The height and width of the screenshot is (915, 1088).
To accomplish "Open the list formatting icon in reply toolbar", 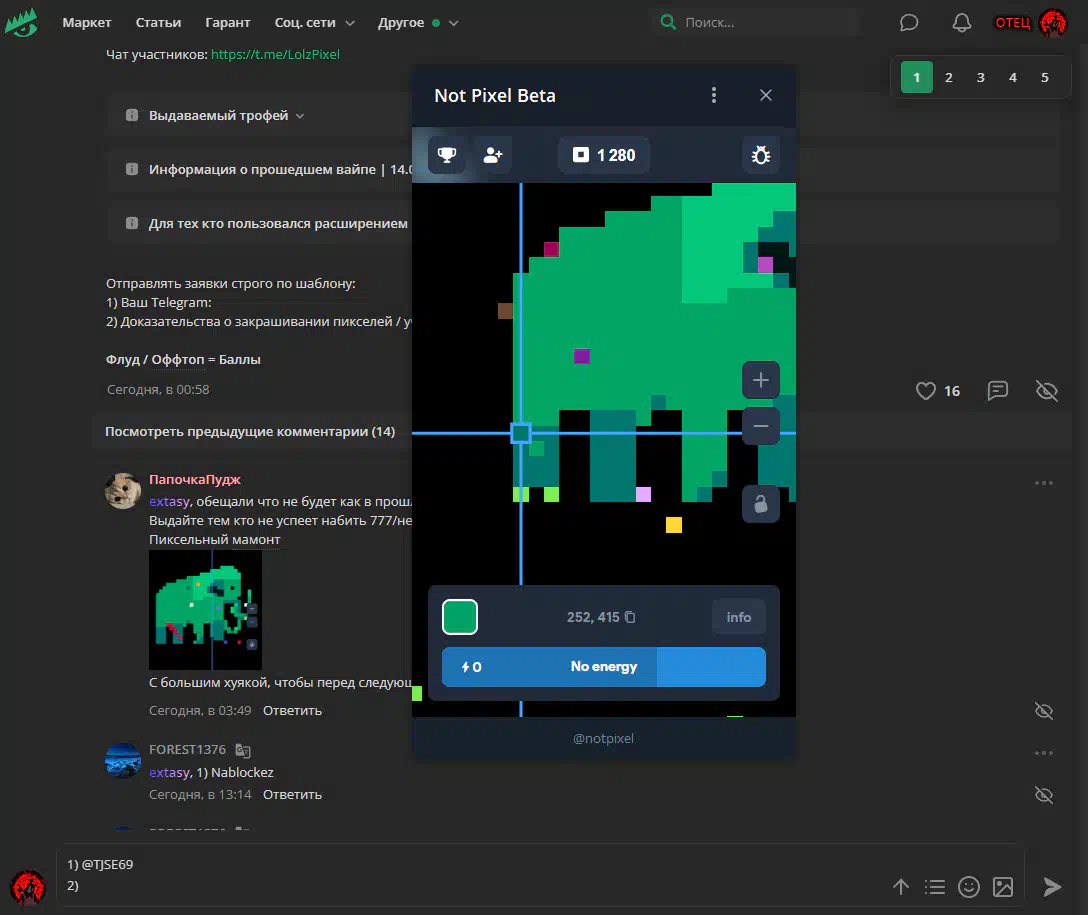I will coord(935,887).
